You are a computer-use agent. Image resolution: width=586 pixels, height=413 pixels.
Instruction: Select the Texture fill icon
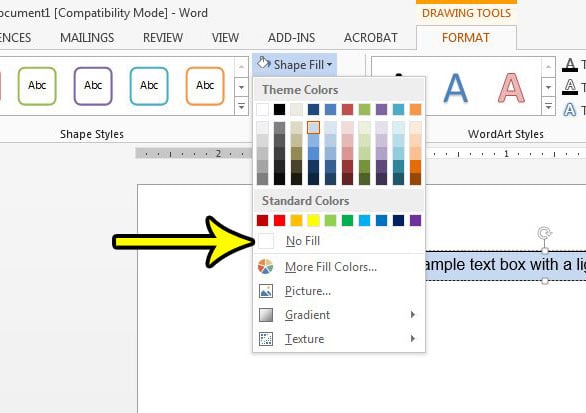click(x=266, y=339)
